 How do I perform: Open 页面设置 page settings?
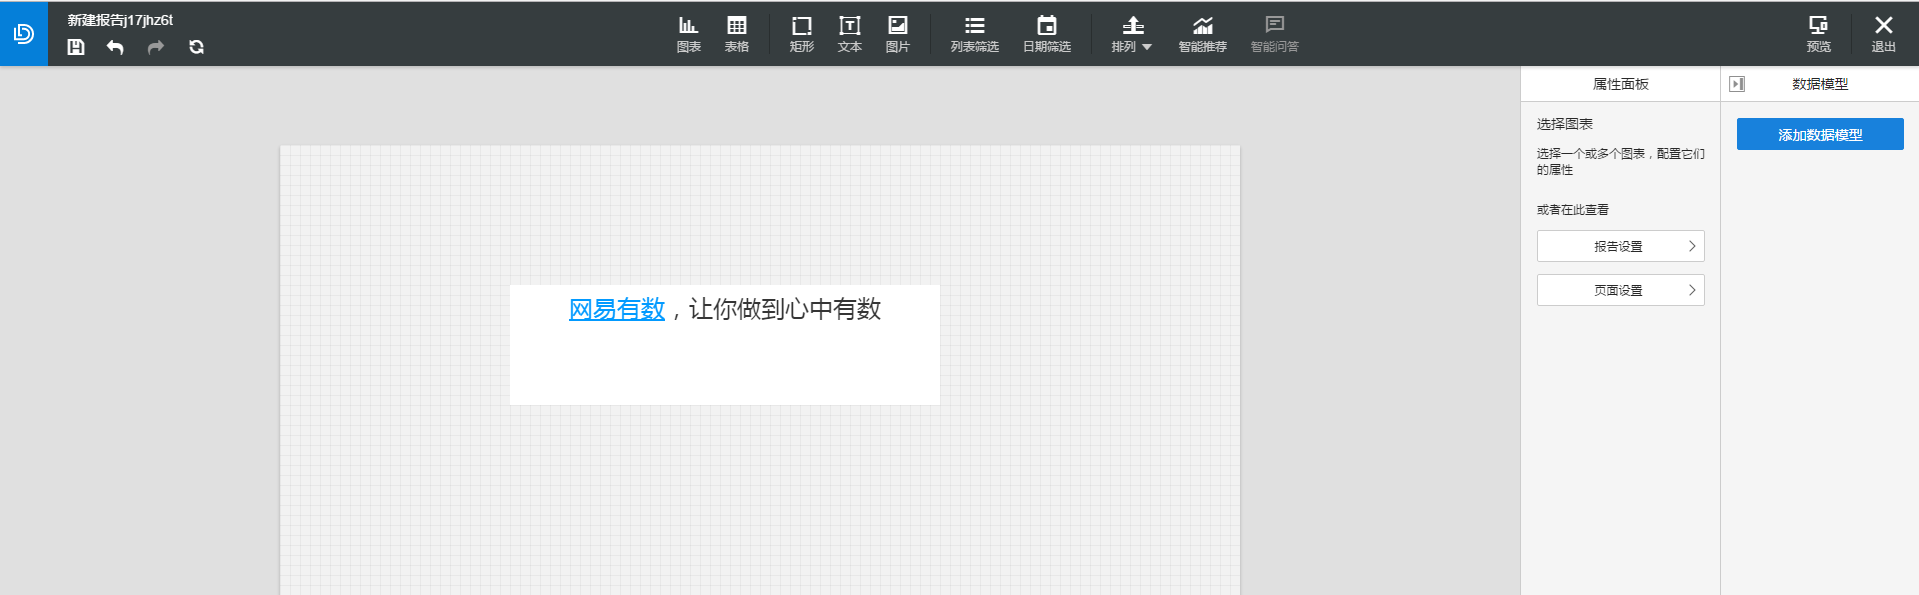point(1620,290)
